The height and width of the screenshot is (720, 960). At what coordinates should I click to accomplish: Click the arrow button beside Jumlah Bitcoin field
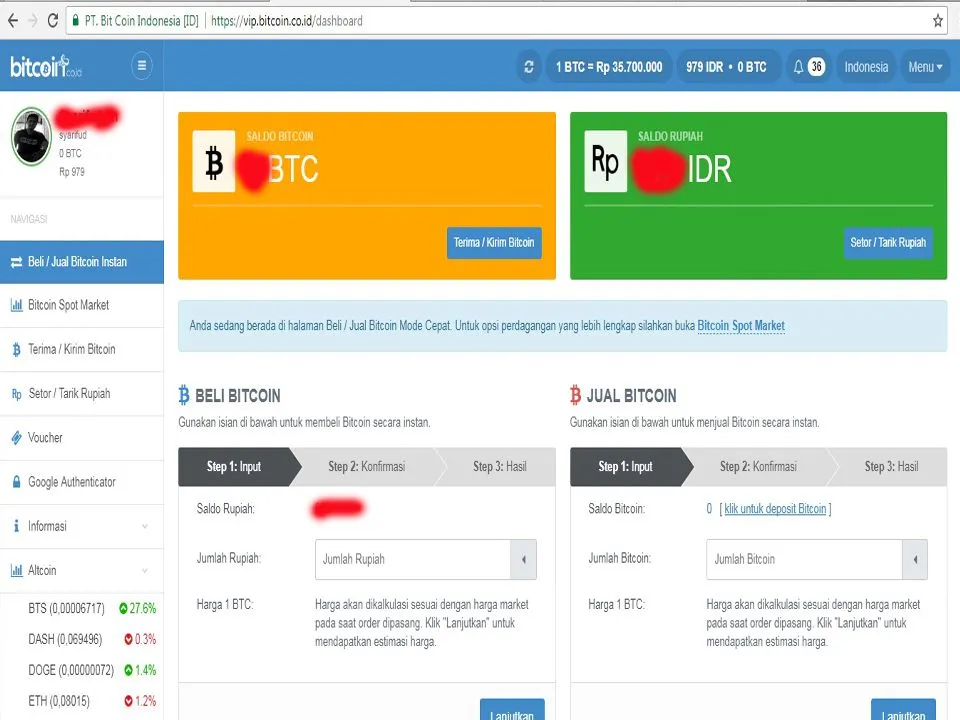(915, 560)
